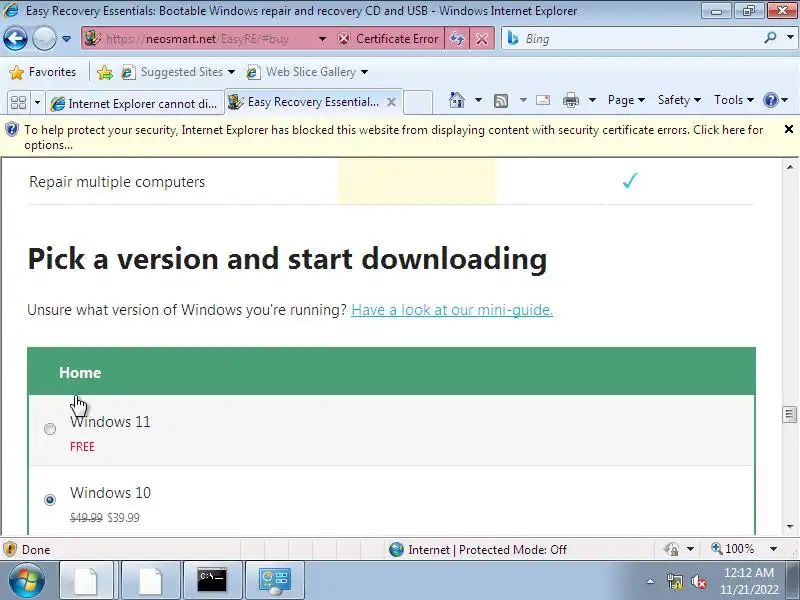Dismiss the security information bar
800x600 pixels.
[x=788, y=129]
